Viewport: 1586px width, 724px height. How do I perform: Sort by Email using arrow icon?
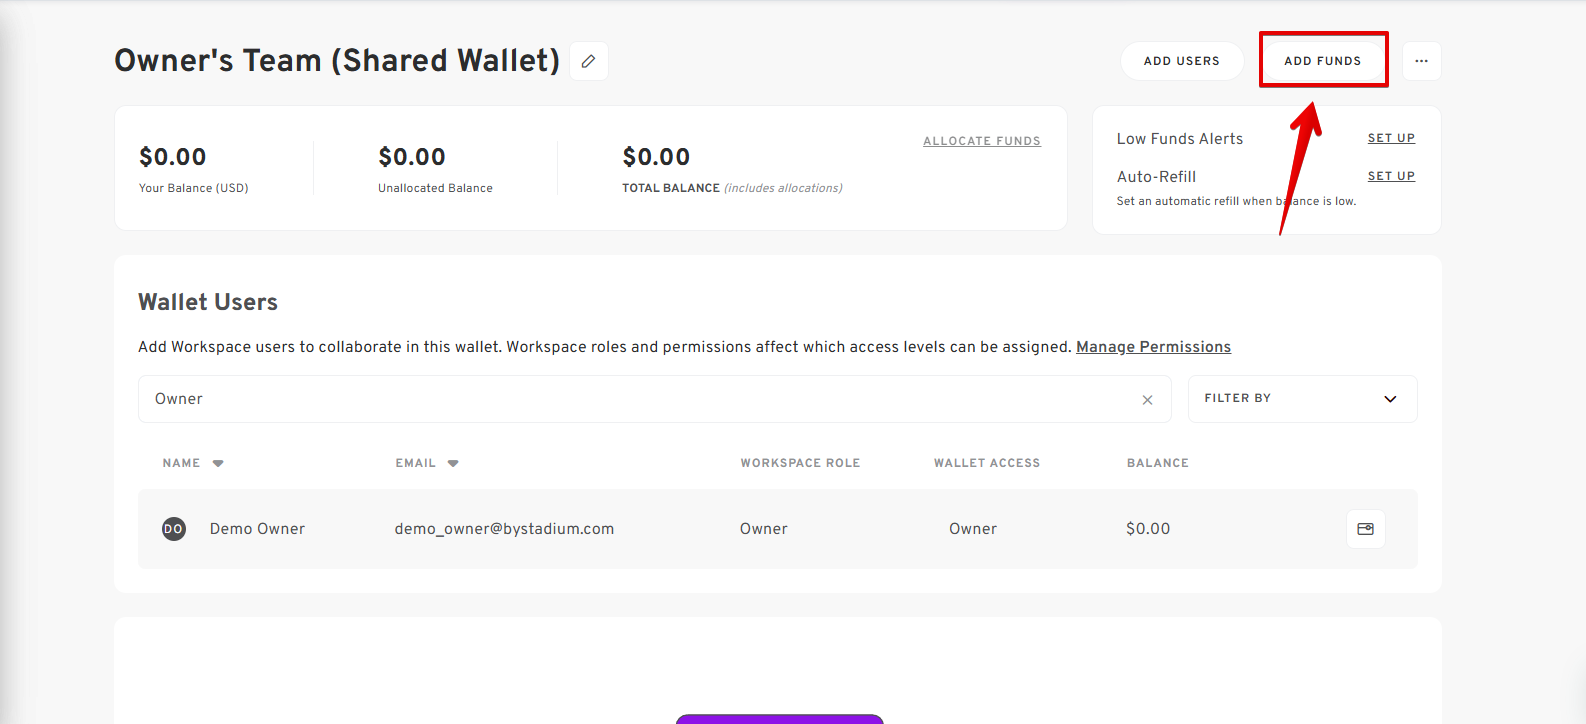click(x=453, y=463)
